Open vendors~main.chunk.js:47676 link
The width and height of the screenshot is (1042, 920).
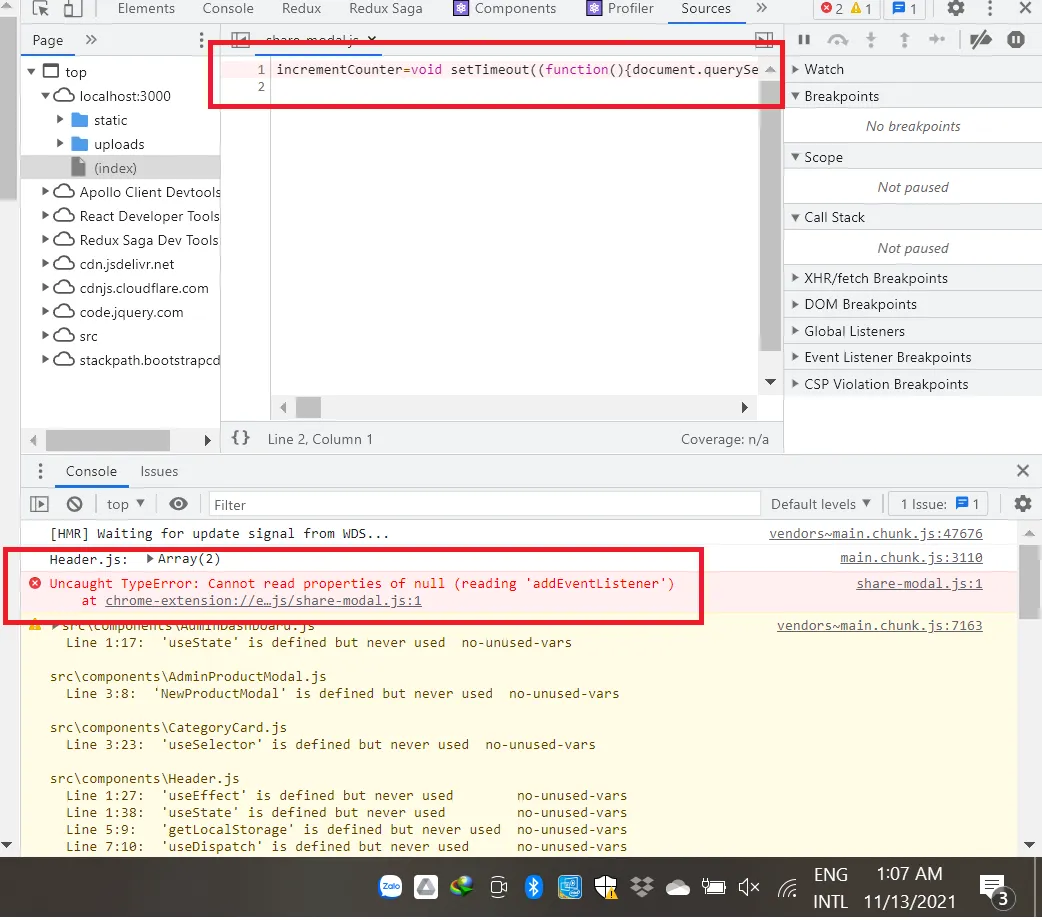pyautogui.click(x=875, y=533)
